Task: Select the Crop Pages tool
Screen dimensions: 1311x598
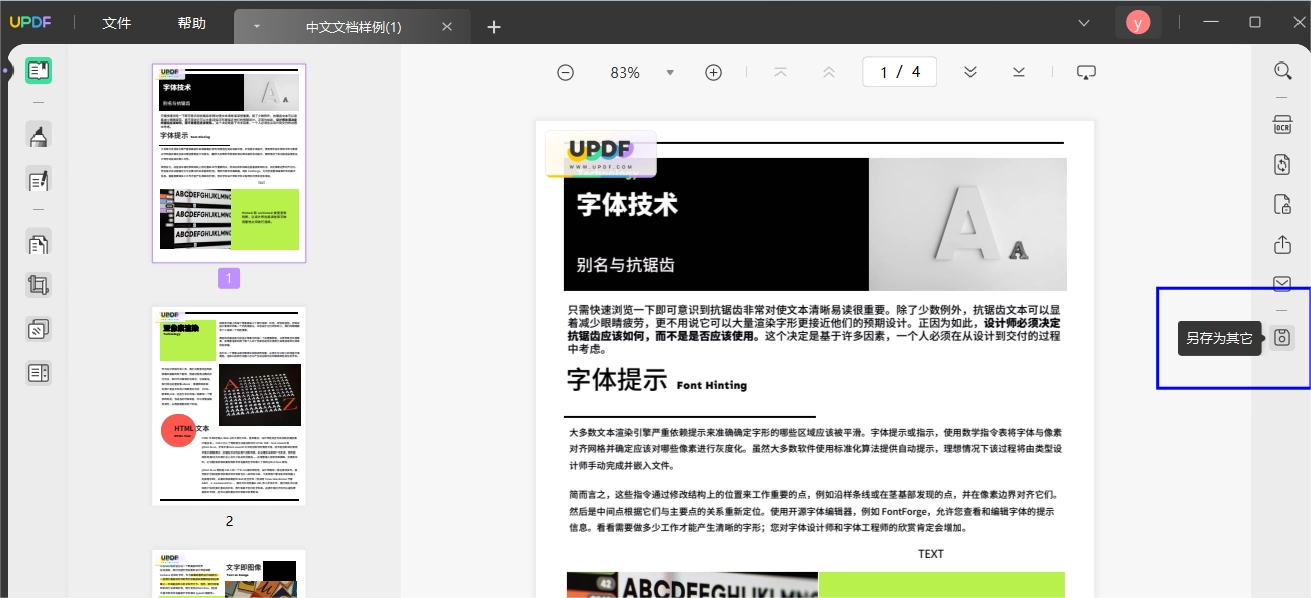Action: click(x=39, y=286)
